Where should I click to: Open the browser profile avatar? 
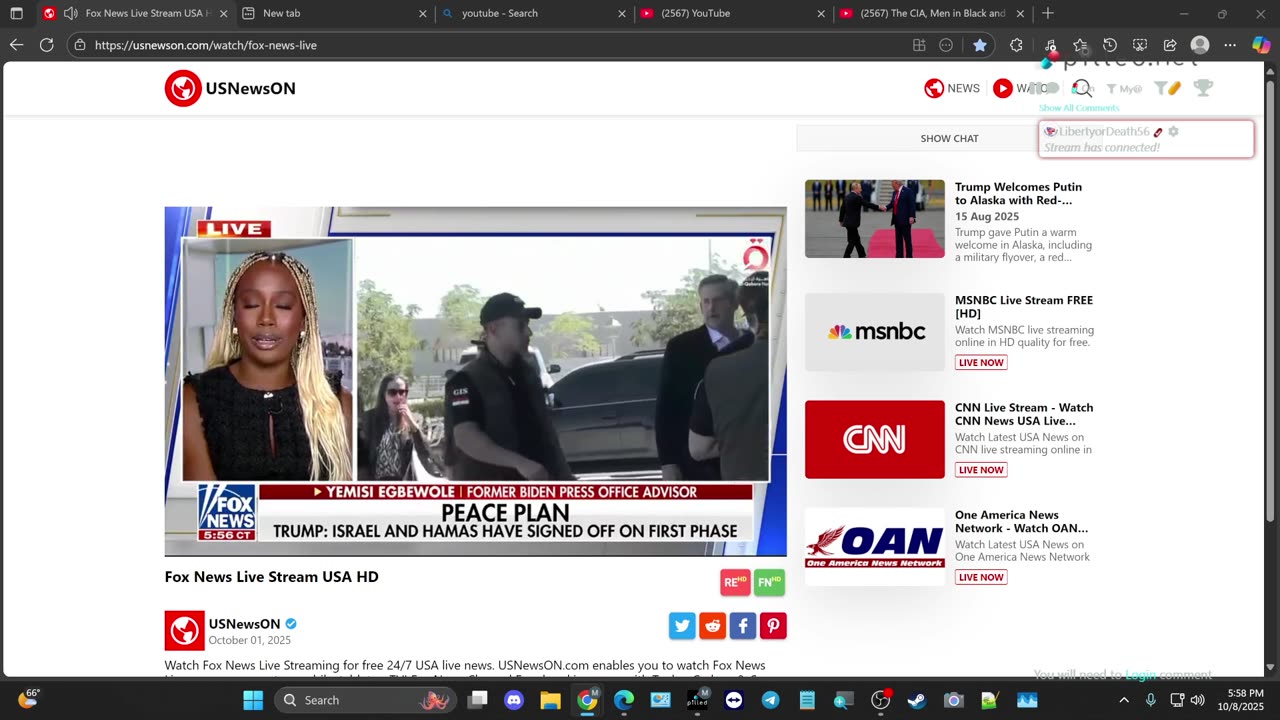click(x=1200, y=45)
